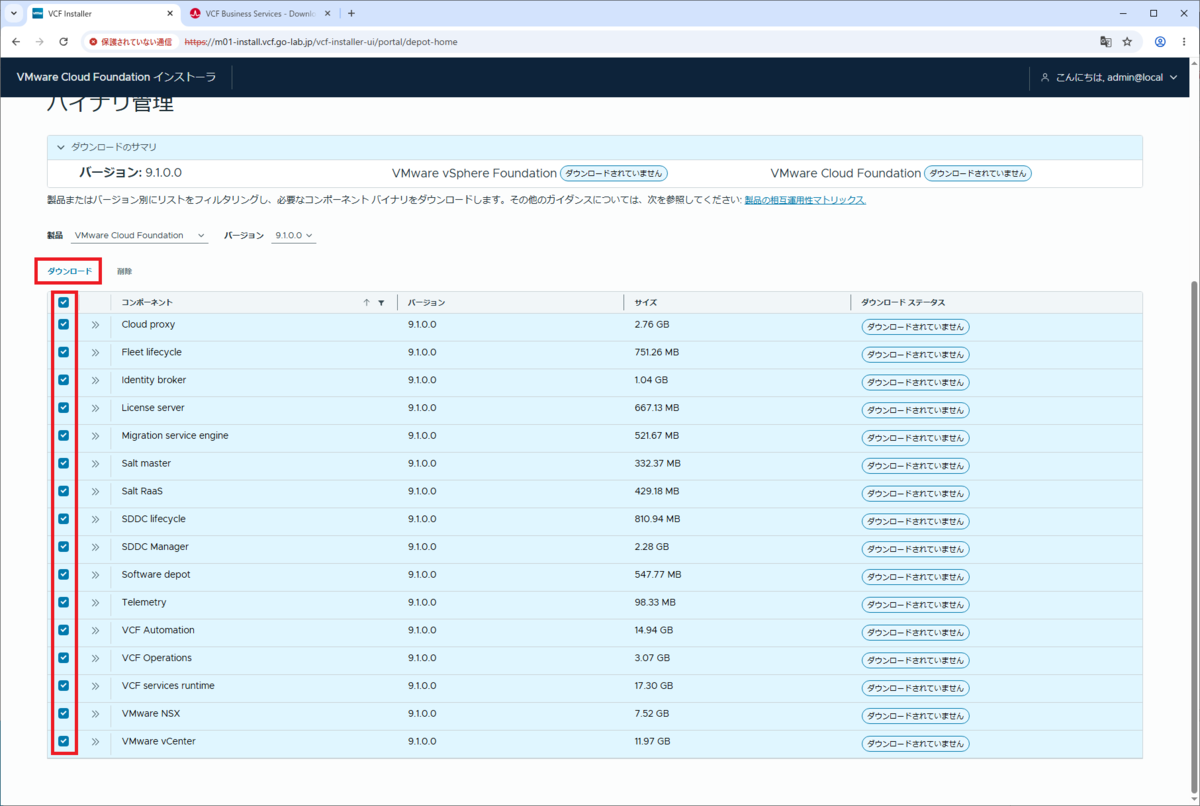Click the Telemetry component name
Screen dimensions: 1200x806
coord(144,602)
